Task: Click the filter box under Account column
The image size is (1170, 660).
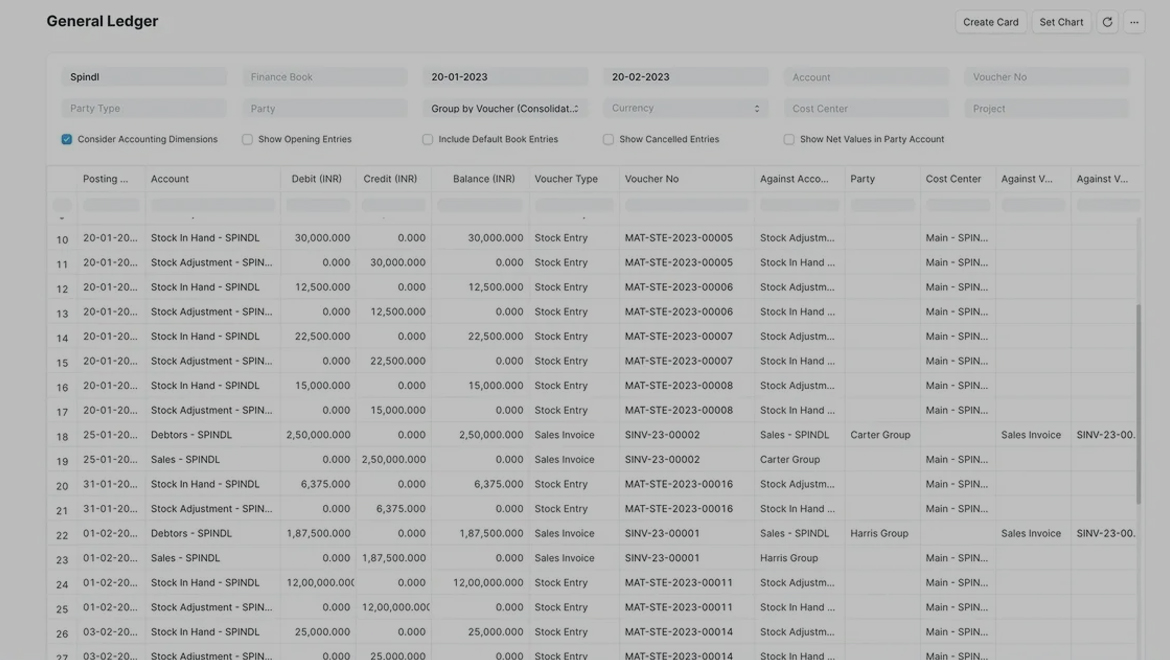Action: point(212,205)
